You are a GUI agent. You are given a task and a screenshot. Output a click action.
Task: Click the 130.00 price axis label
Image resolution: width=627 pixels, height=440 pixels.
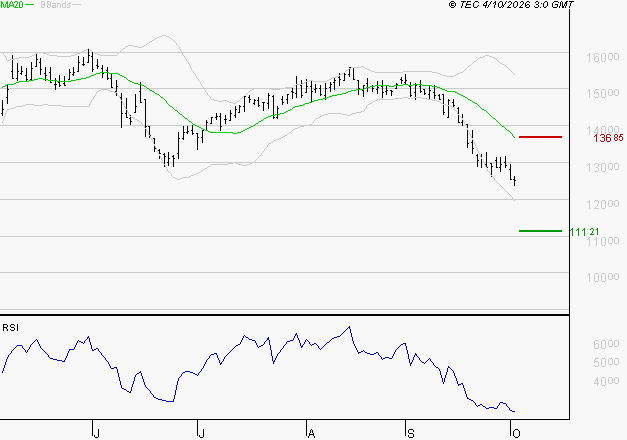pyautogui.click(x=603, y=167)
